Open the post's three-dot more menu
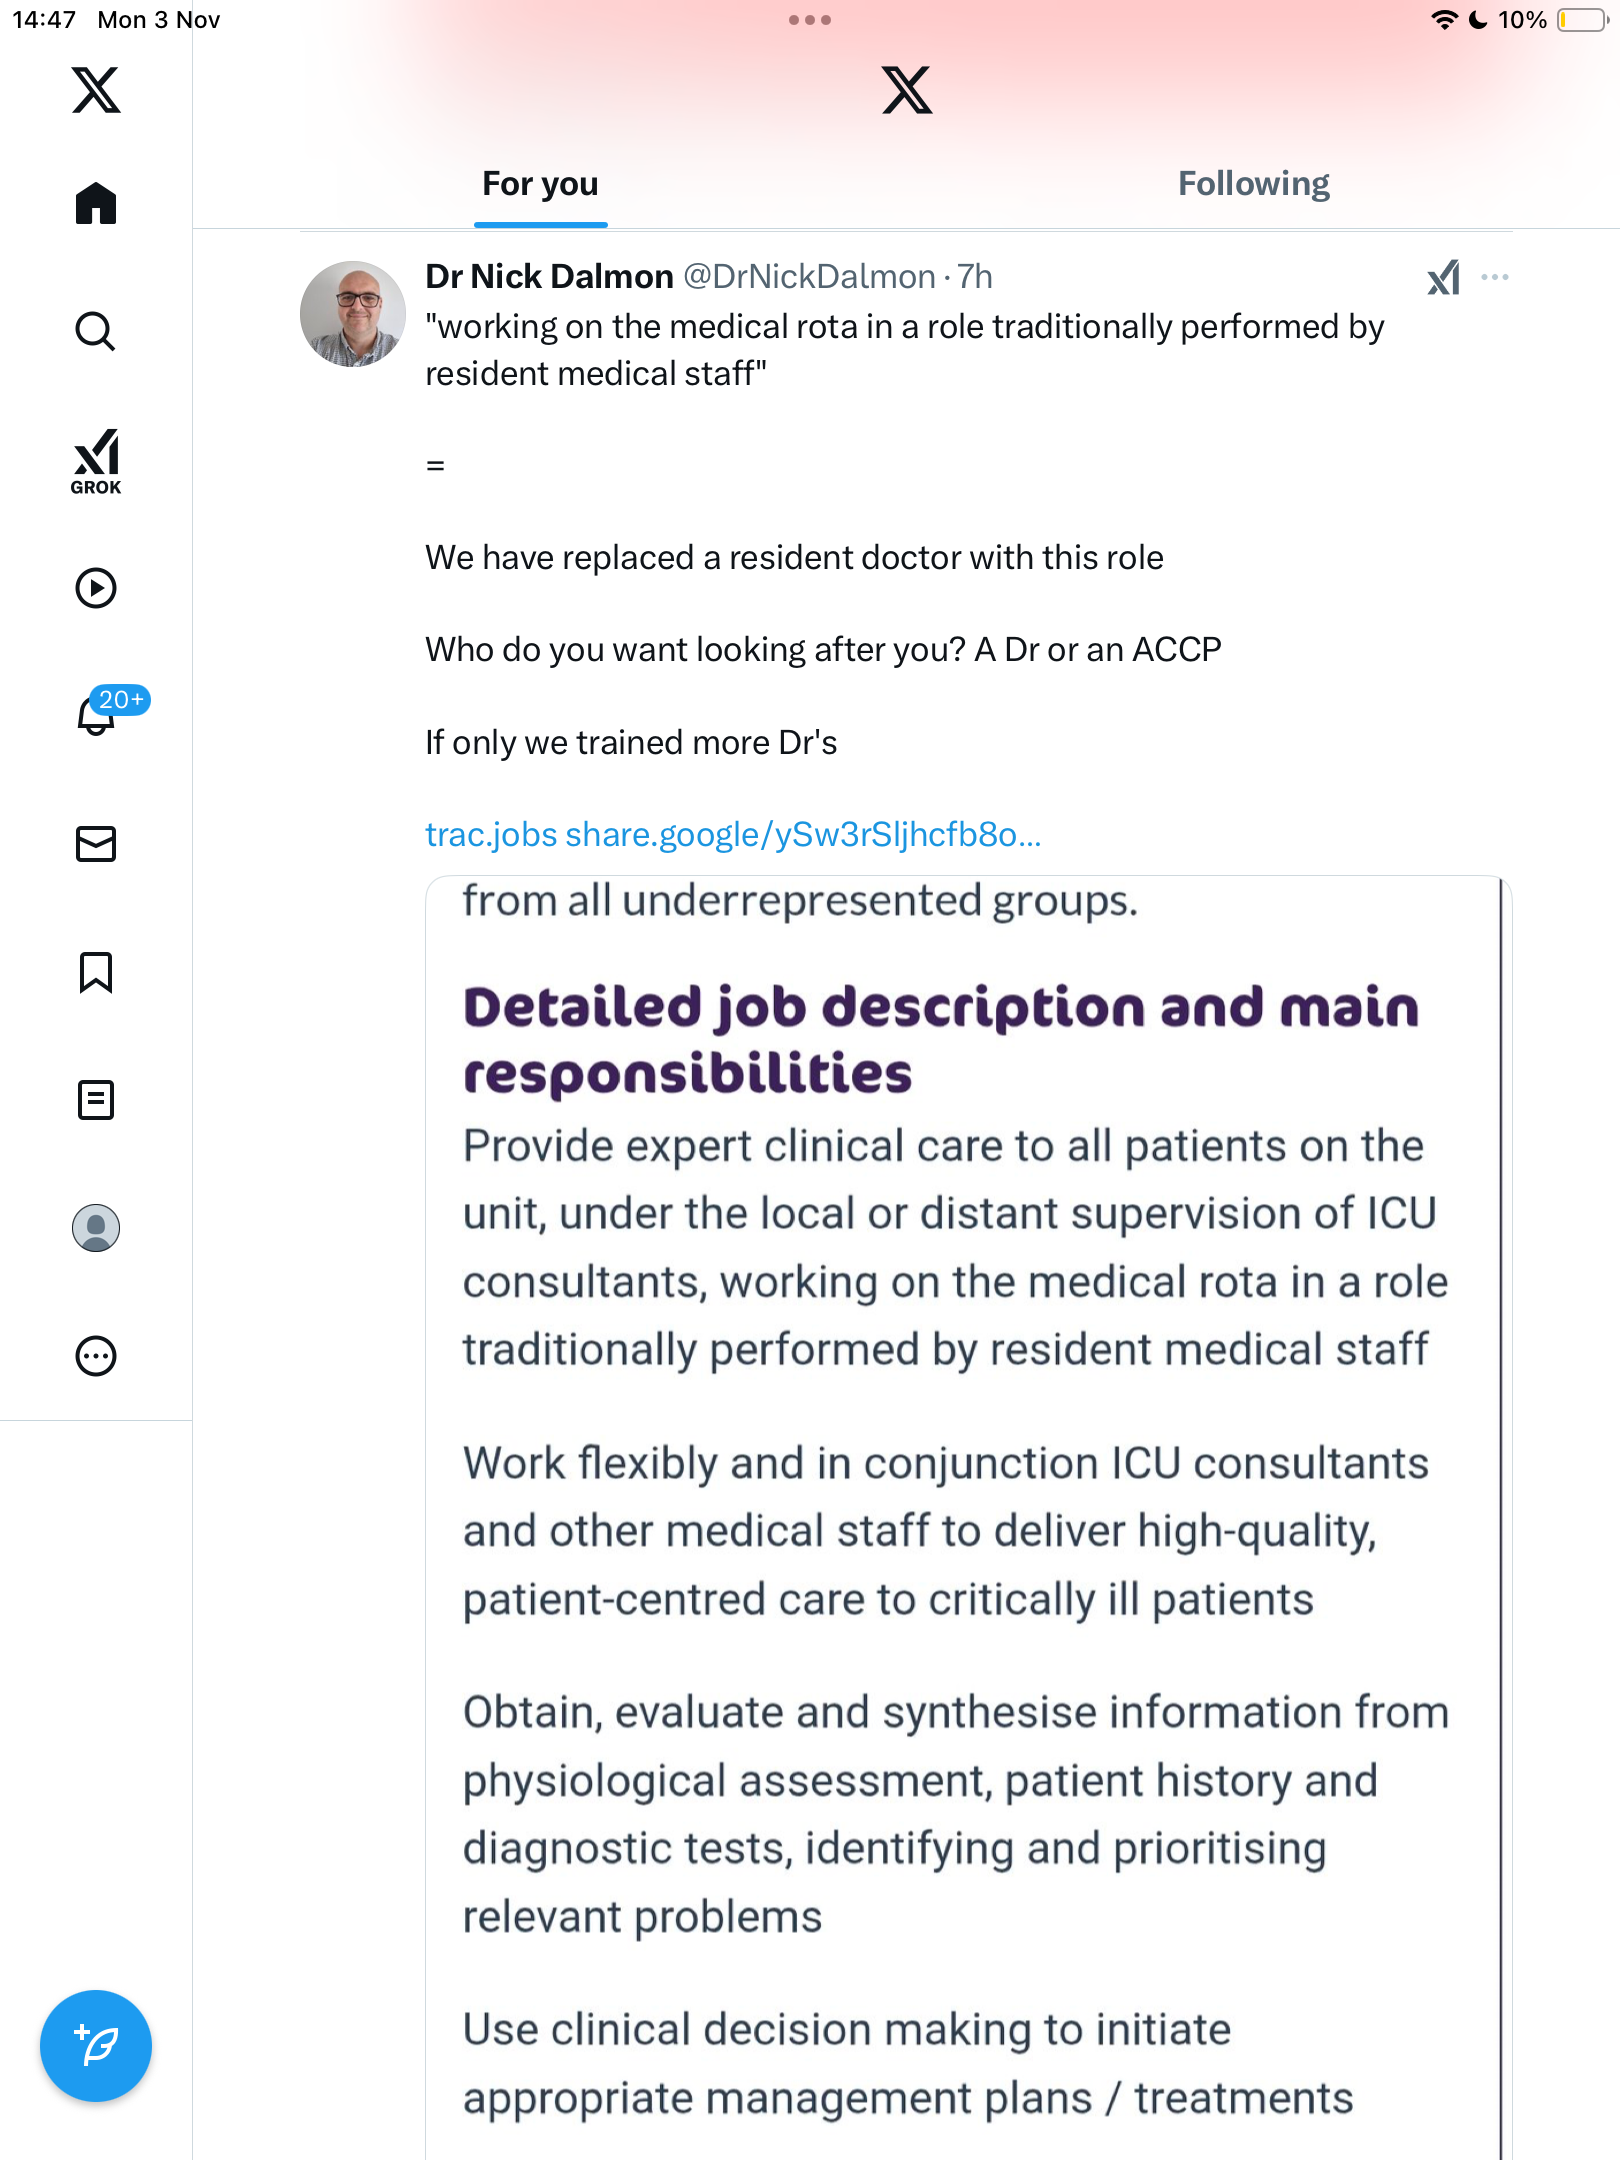Screen dimensions: 1620x2160 (x=1495, y=277)
